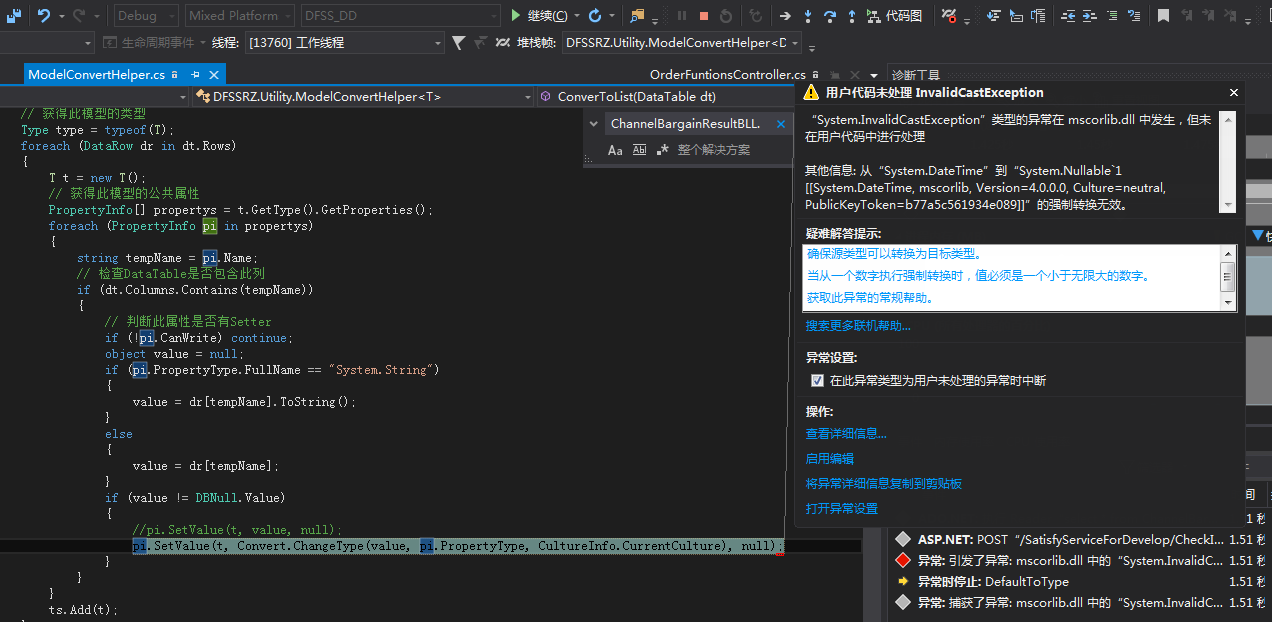
Task: Open the Mixed Platform dropdown
Action: point(240,15)
